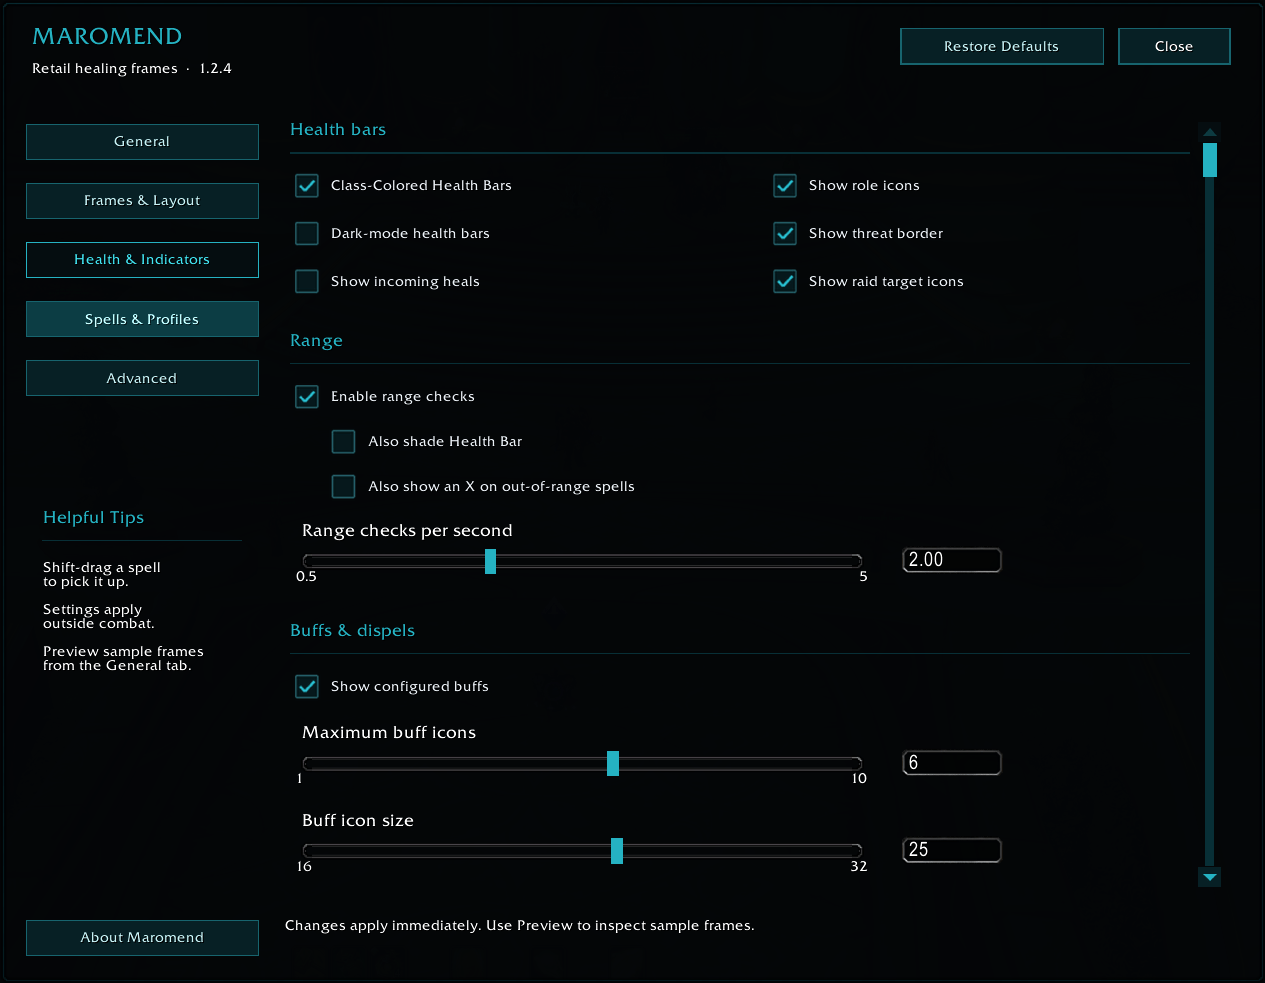Click the scrollbar down arrow
1265x983 pixels.
point(1210,877)
